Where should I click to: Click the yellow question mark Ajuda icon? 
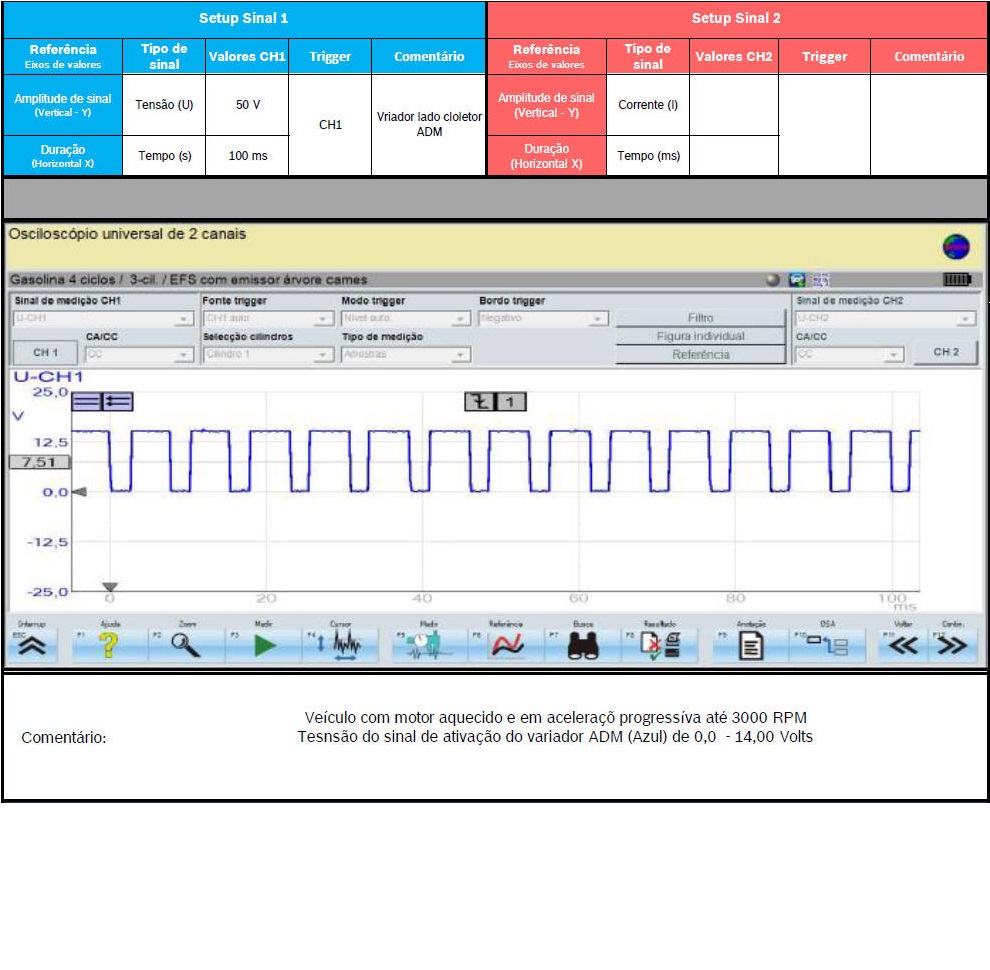coord(110,646)
